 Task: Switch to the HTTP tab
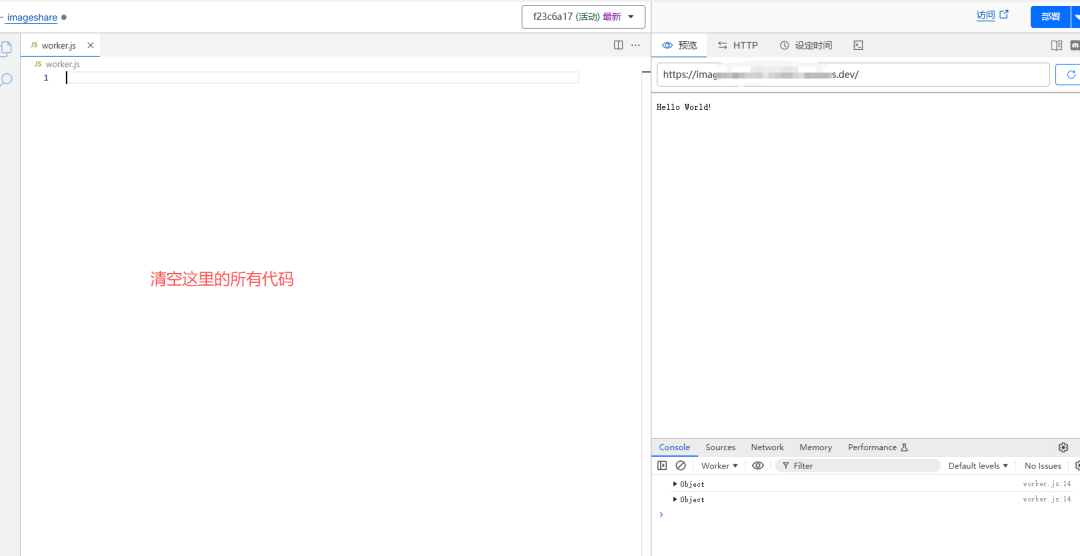[738, 45]
